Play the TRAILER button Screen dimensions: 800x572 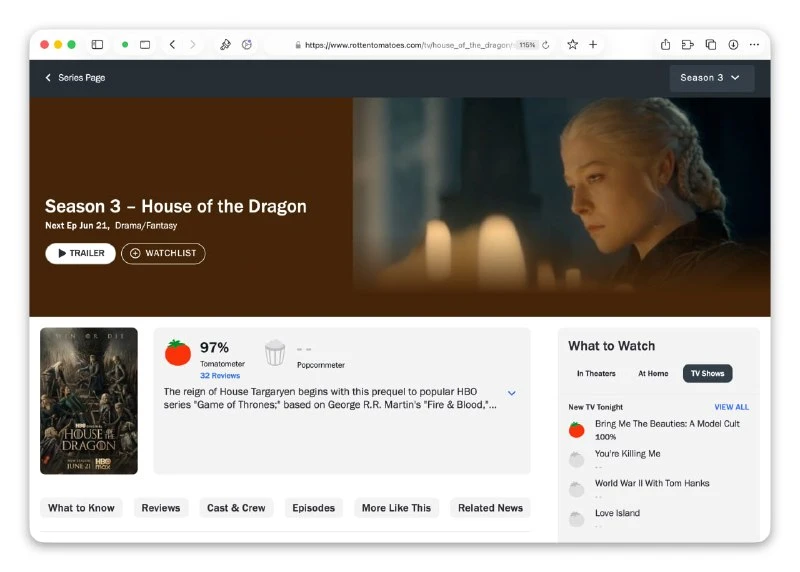(x=81, y=253)
